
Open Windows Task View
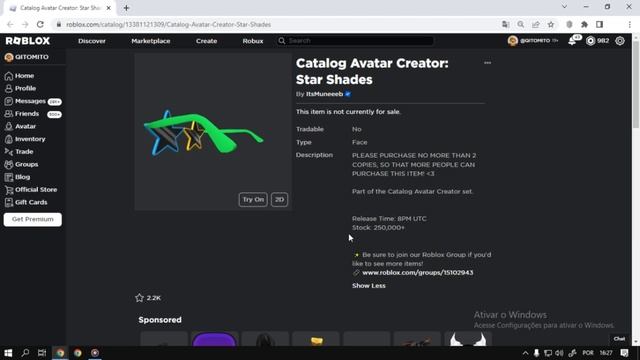pyautogui.click(x=42, y=353)
